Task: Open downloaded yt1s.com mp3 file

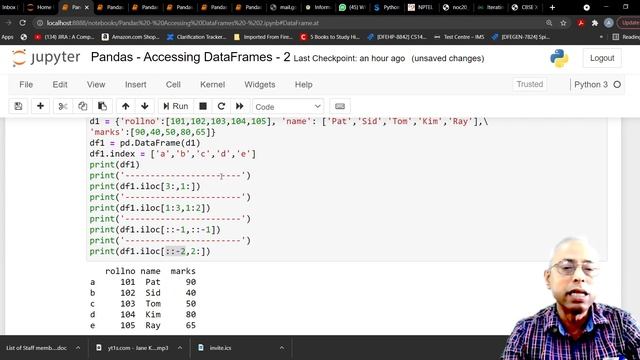Action: 133,348
